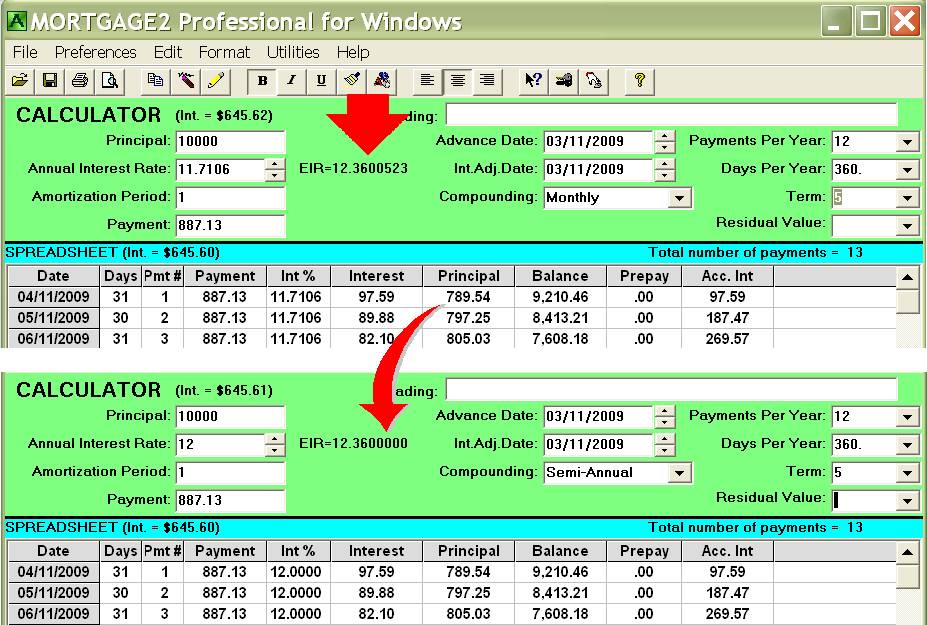This screenshot has height=625, width=927.
Task: Click the yellow question mark help icon
Action: point(639,81)
